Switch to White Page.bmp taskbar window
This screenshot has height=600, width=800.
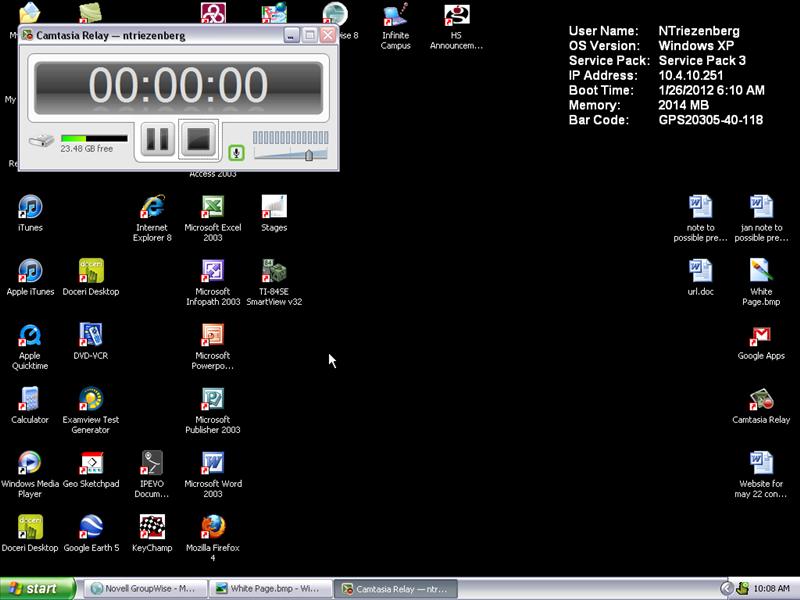tap(270, 589)
